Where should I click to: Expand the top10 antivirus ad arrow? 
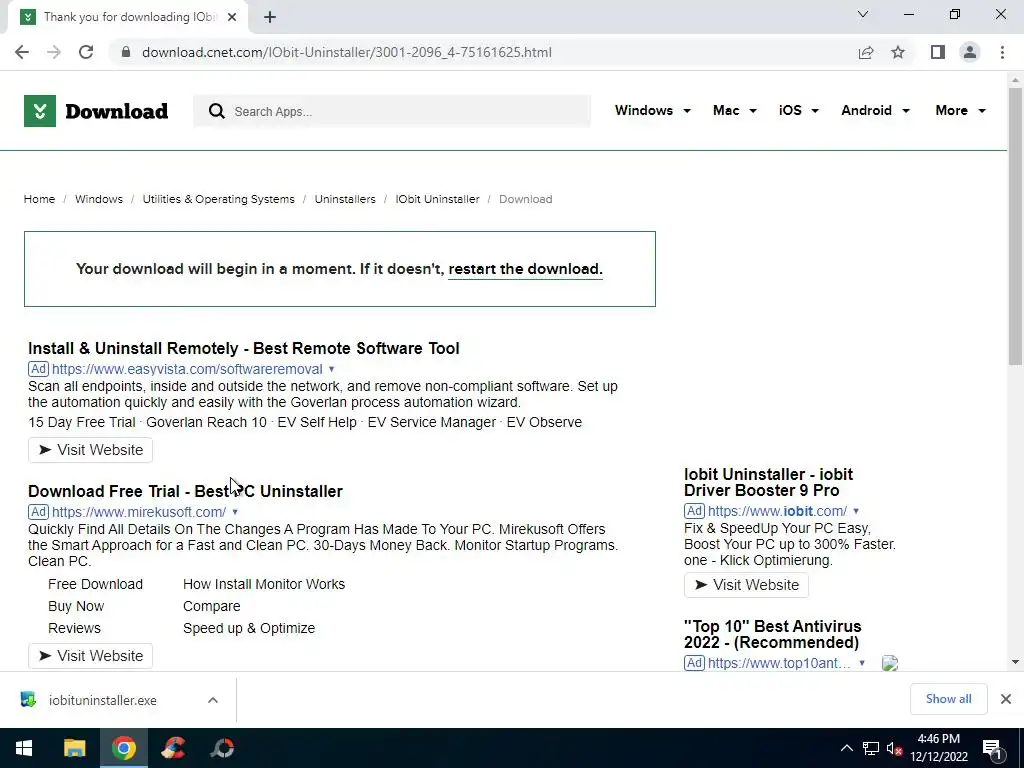coord(862,663)
